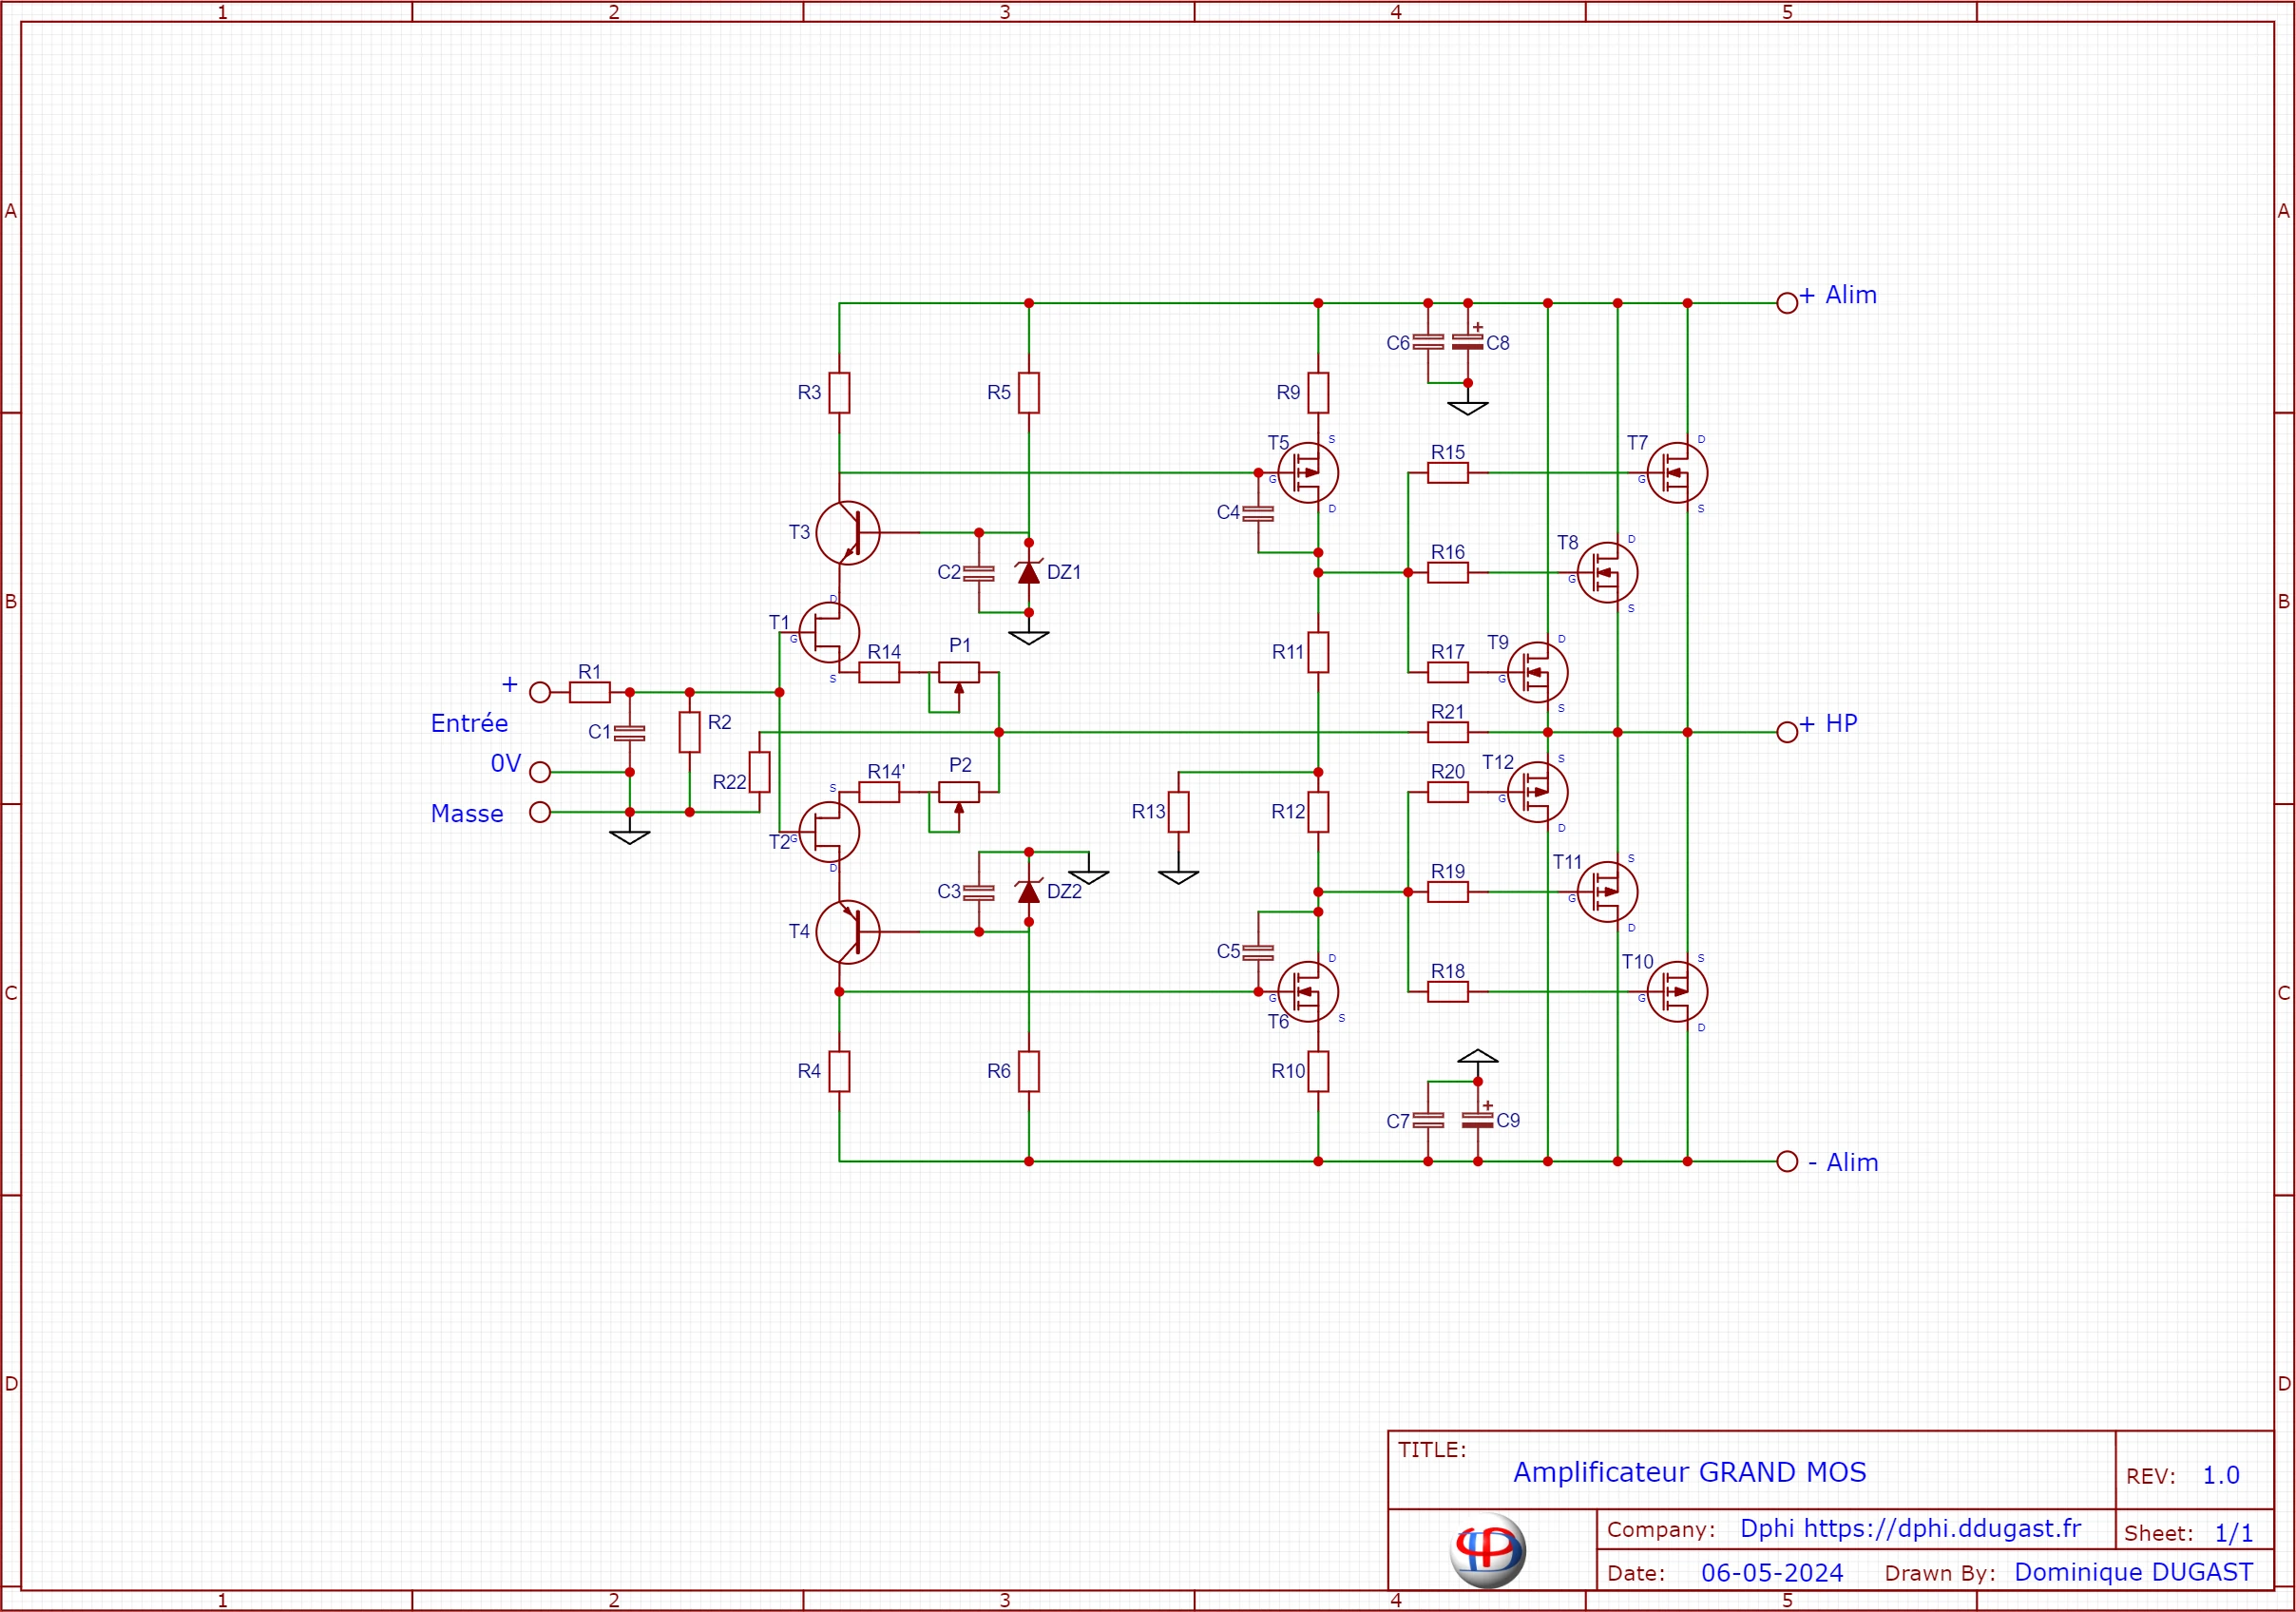Click the R9 resistor symbol

click(1318, 393)
